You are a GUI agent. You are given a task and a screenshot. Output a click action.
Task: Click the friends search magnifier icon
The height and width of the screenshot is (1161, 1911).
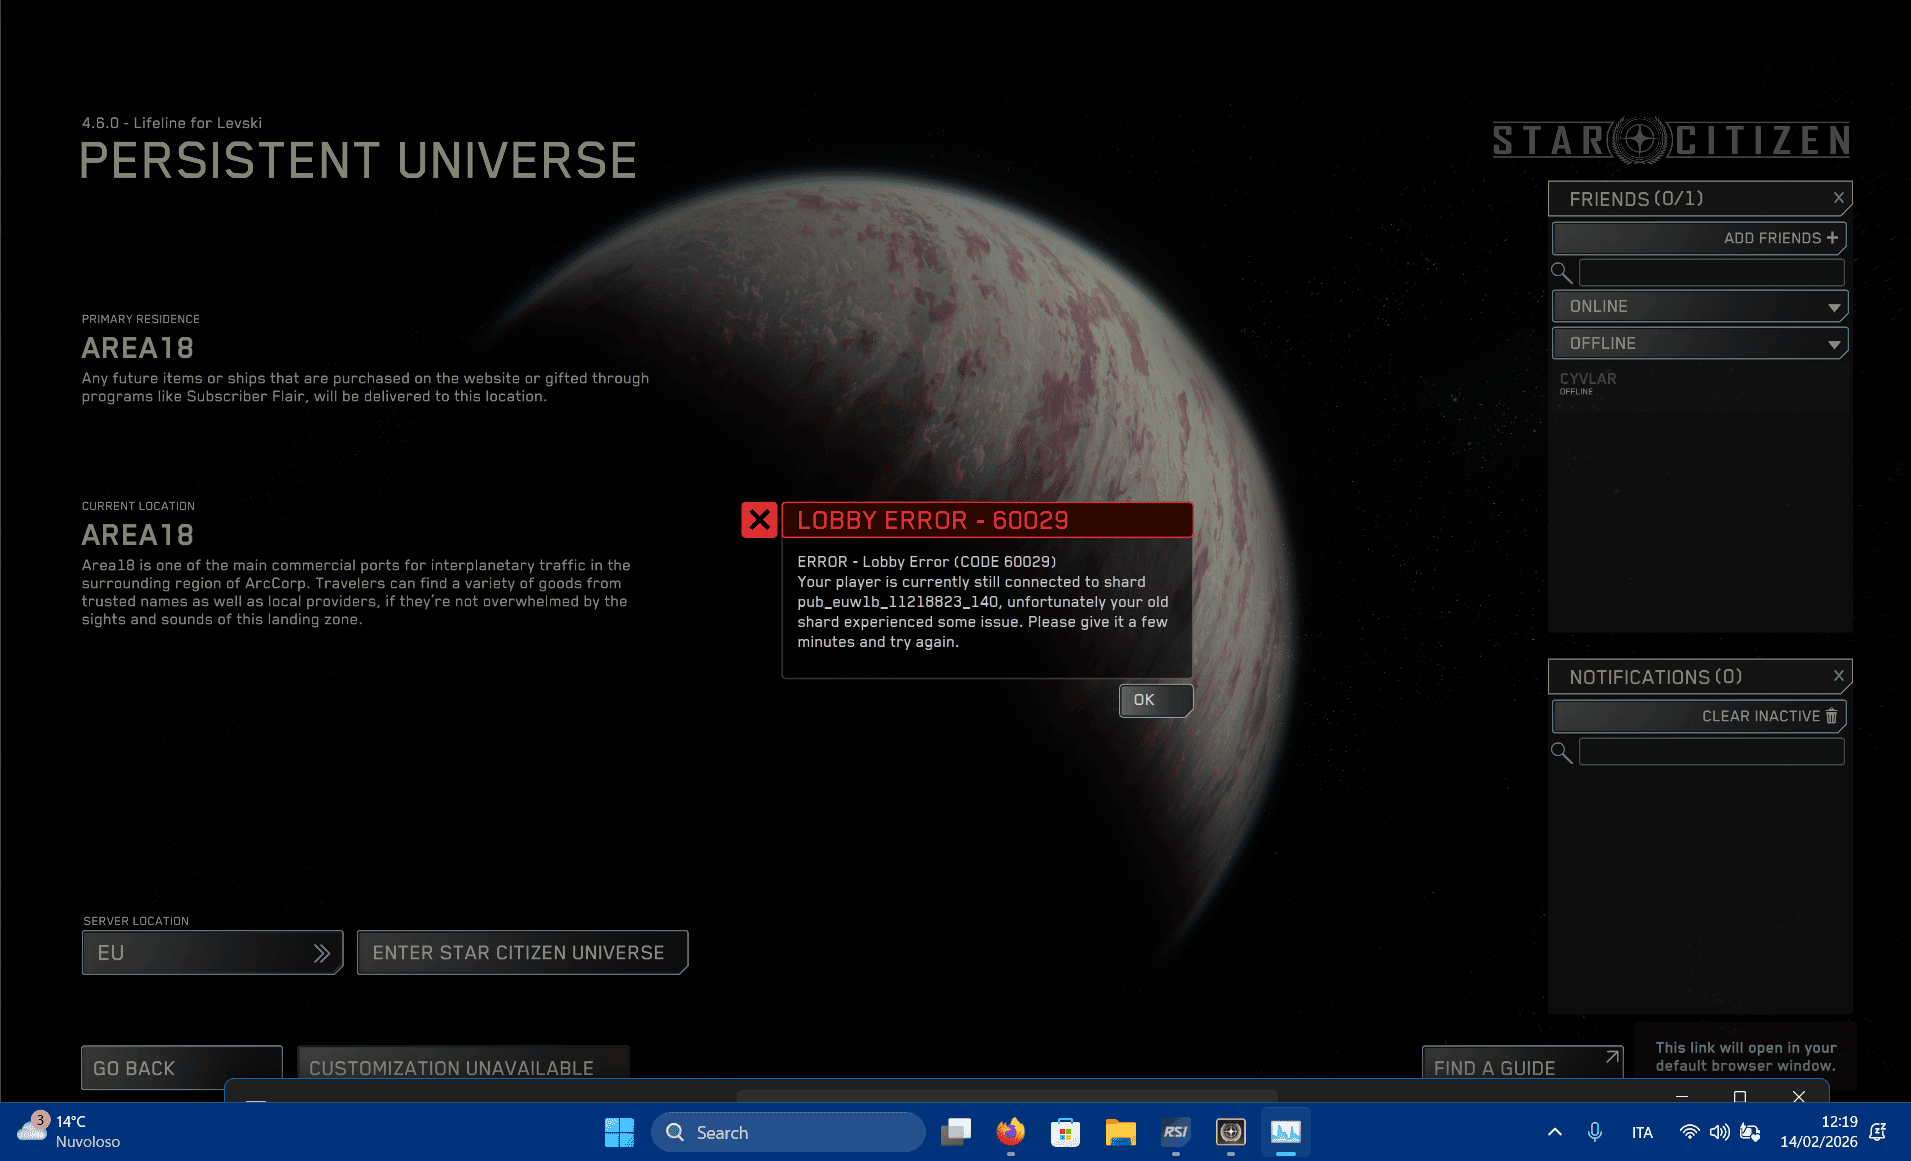click(1561, 272)
